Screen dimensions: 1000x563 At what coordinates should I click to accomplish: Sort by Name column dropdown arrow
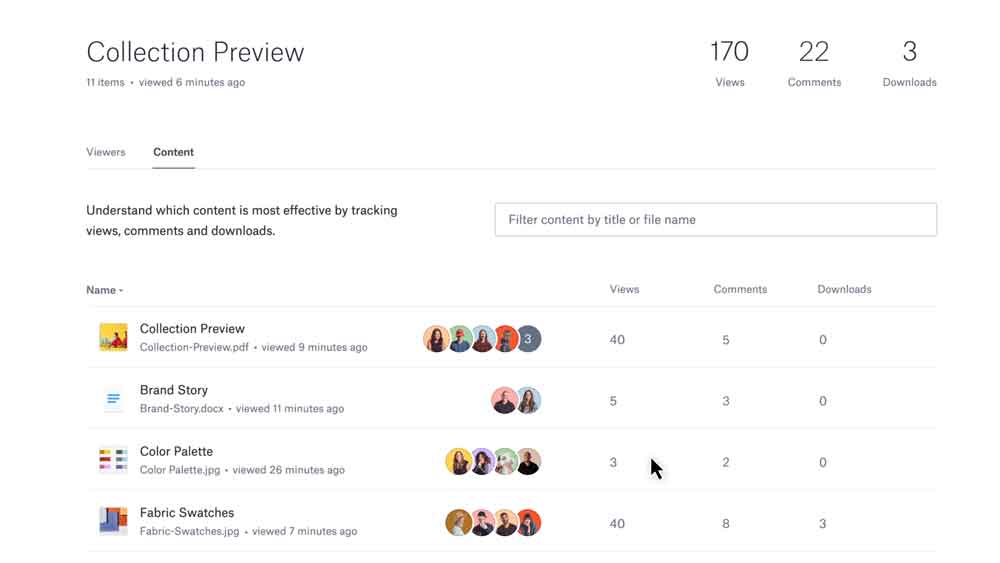point(121,291)
